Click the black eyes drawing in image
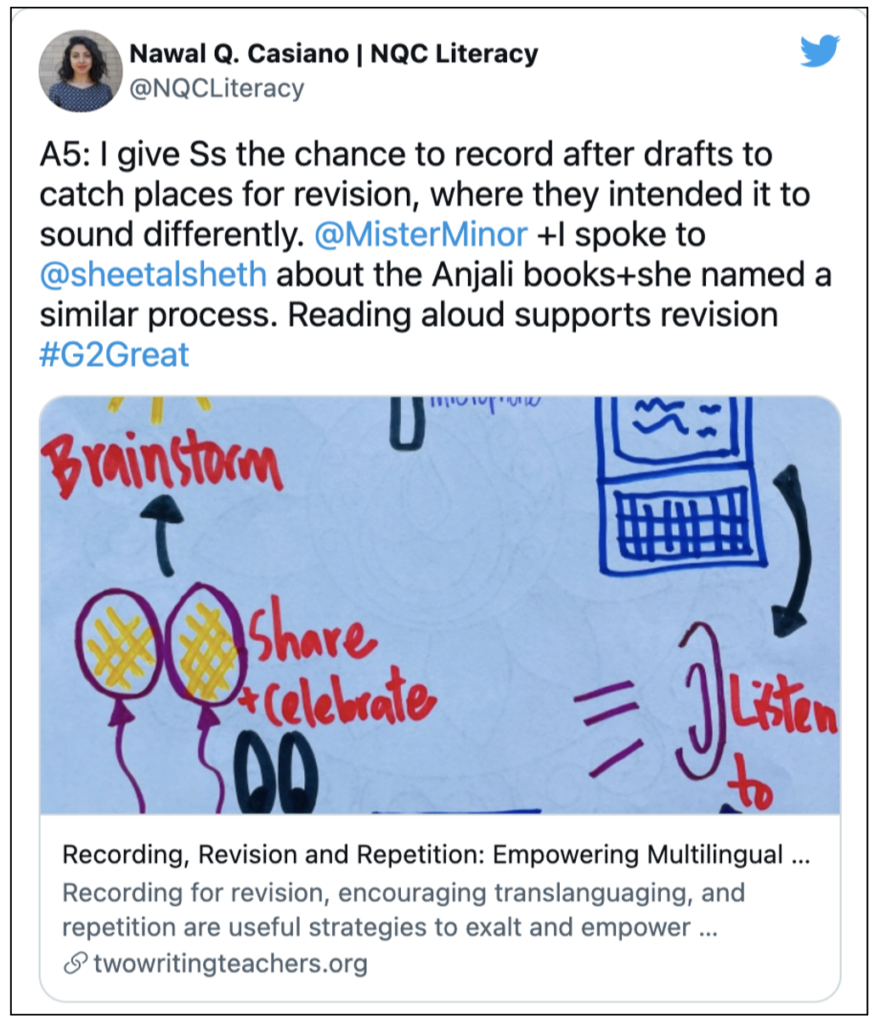 277,771
